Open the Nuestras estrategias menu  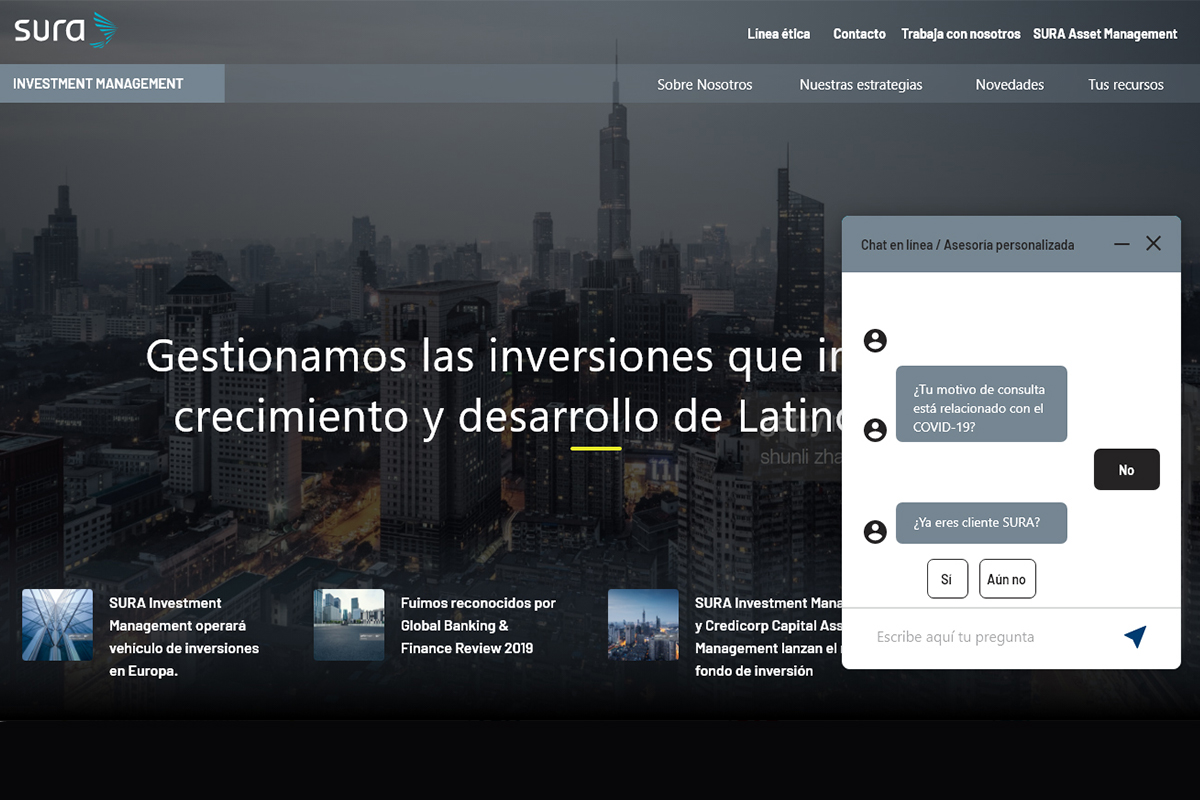click(861, 85)
